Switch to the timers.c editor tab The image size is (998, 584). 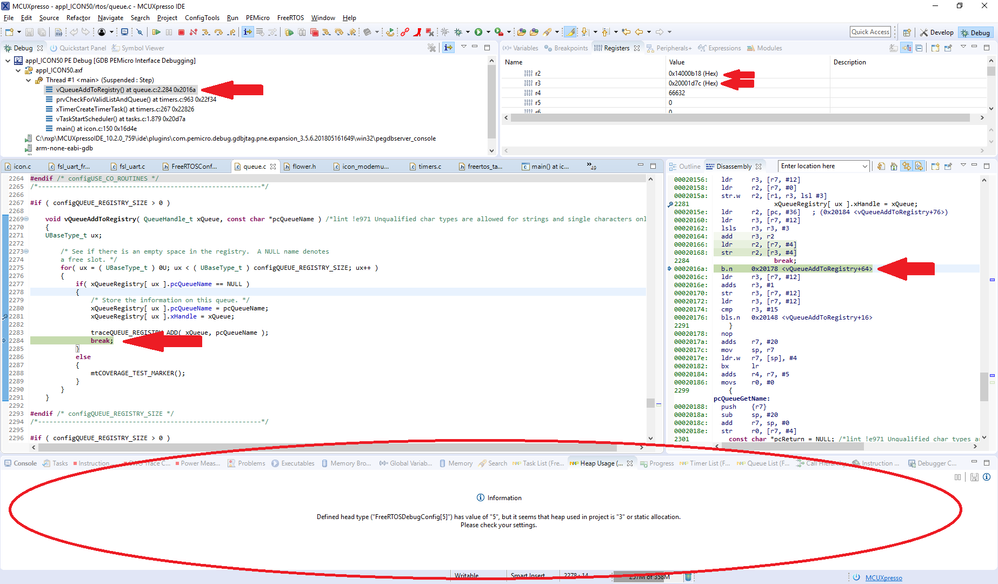click(424, 166)
